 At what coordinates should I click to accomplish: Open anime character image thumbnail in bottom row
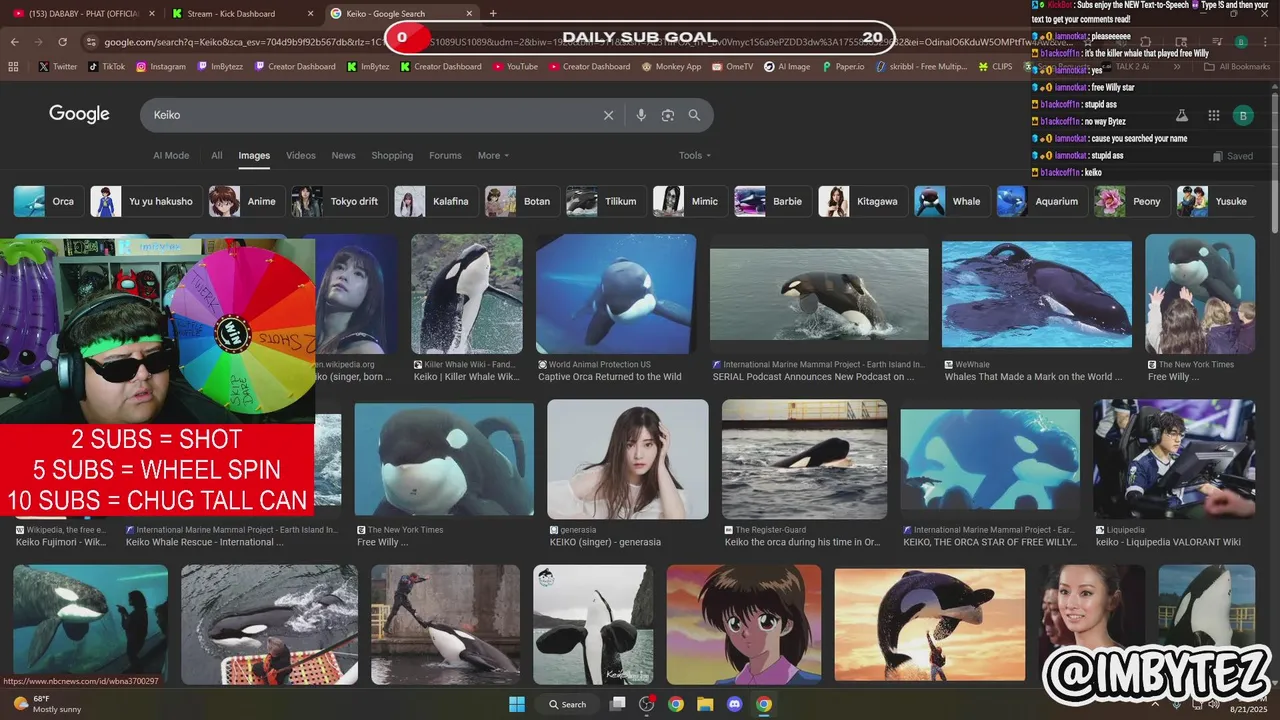coord(744,625)
